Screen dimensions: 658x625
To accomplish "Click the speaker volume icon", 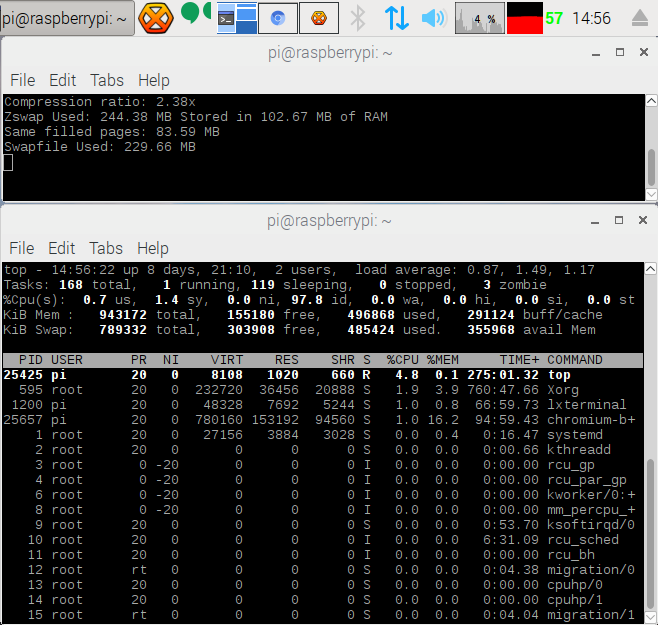I will tap(433, 18).
